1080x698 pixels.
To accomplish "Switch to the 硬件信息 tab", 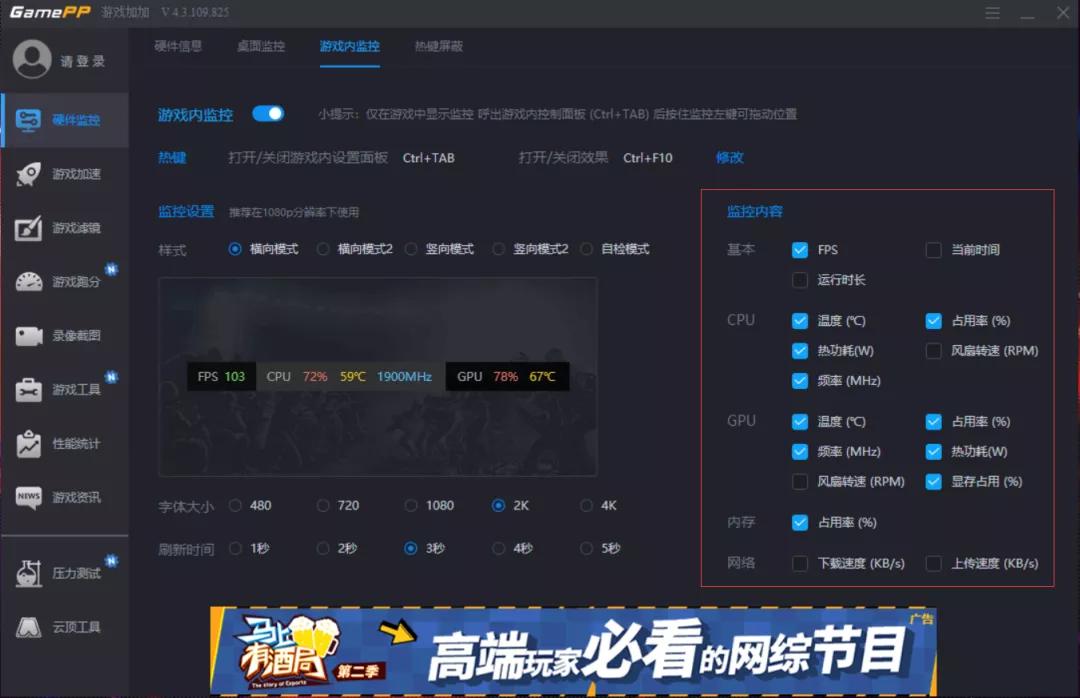I will coord(178,46).
